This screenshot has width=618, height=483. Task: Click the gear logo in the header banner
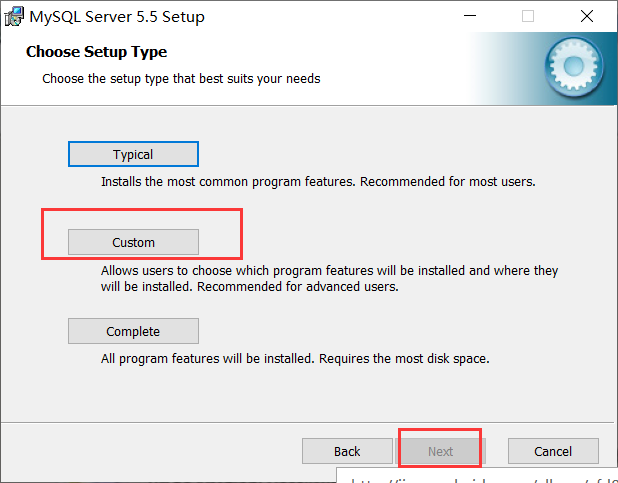click(573, 67)
